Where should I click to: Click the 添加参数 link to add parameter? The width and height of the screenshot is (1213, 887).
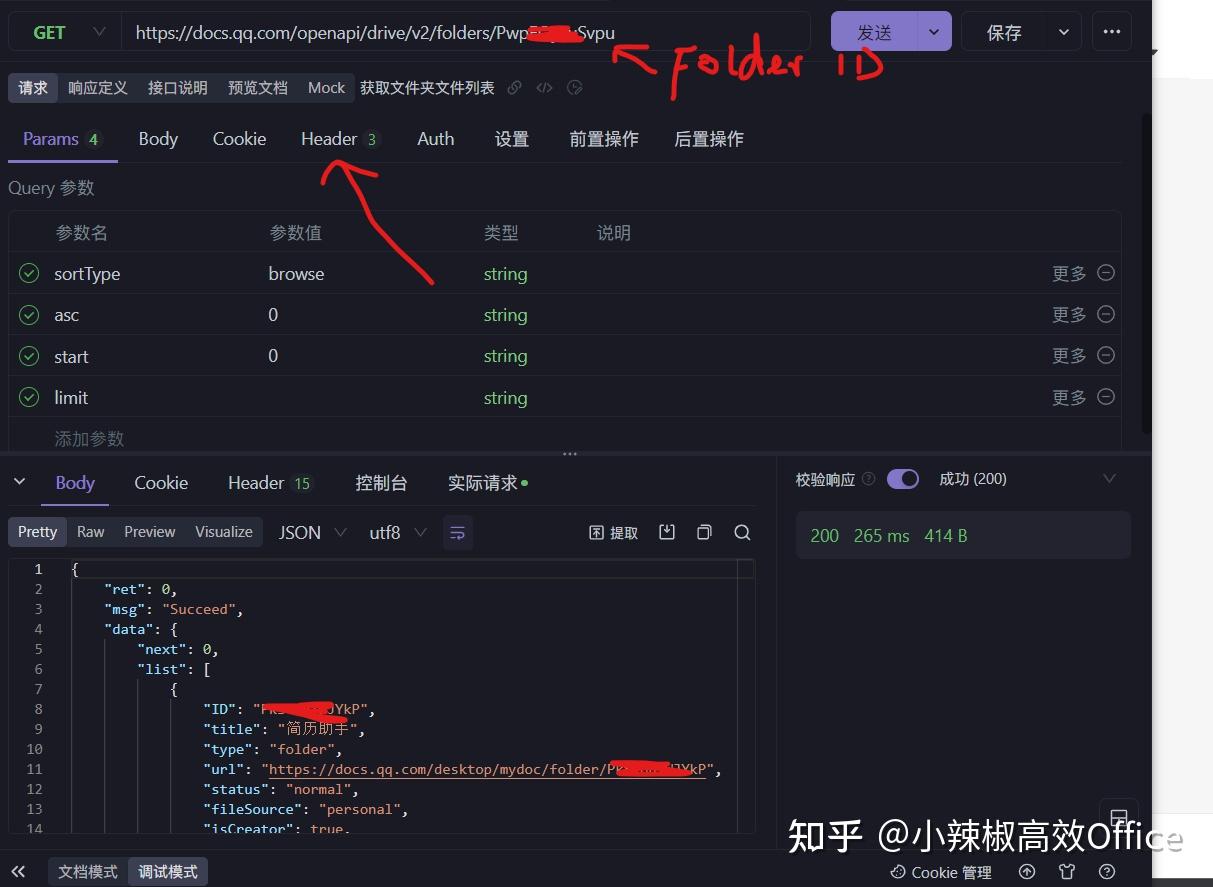pyautogui.click(x=89, y=438)
